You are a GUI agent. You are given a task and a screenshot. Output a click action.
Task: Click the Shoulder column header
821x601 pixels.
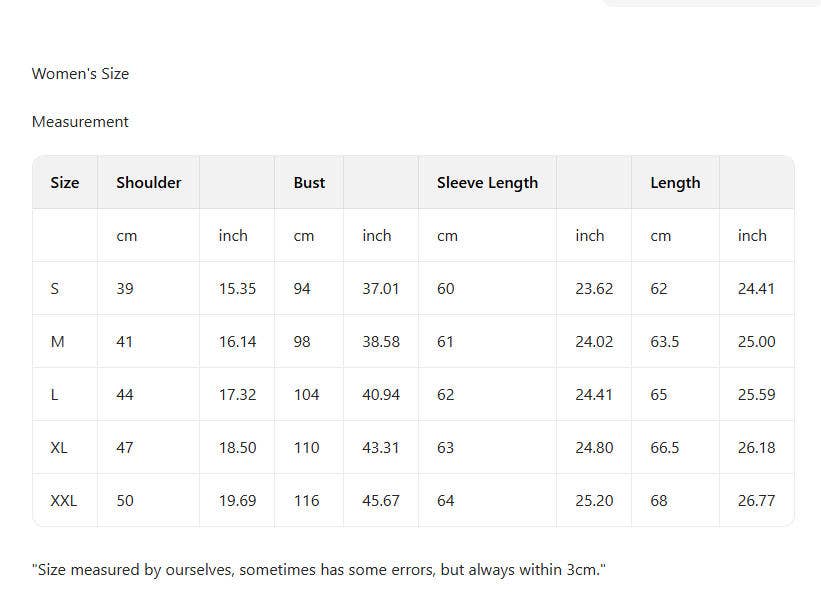(149, 183)
